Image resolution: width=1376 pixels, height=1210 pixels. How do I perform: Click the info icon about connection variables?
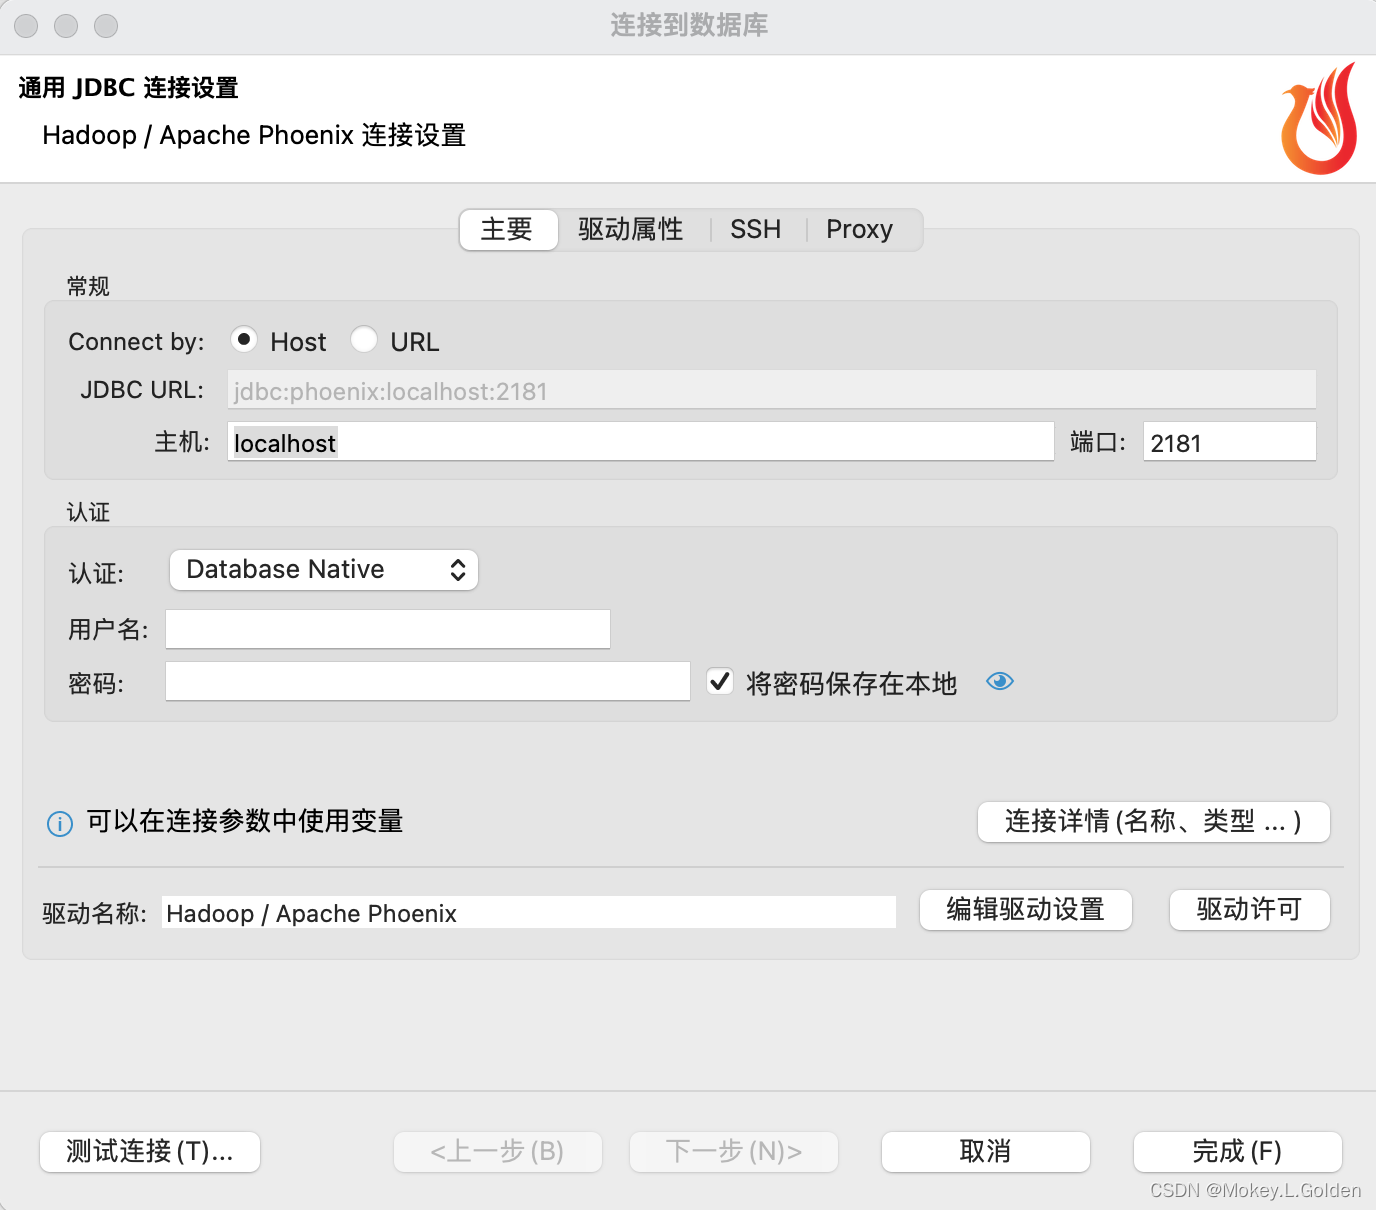click(x=59, y=824)
